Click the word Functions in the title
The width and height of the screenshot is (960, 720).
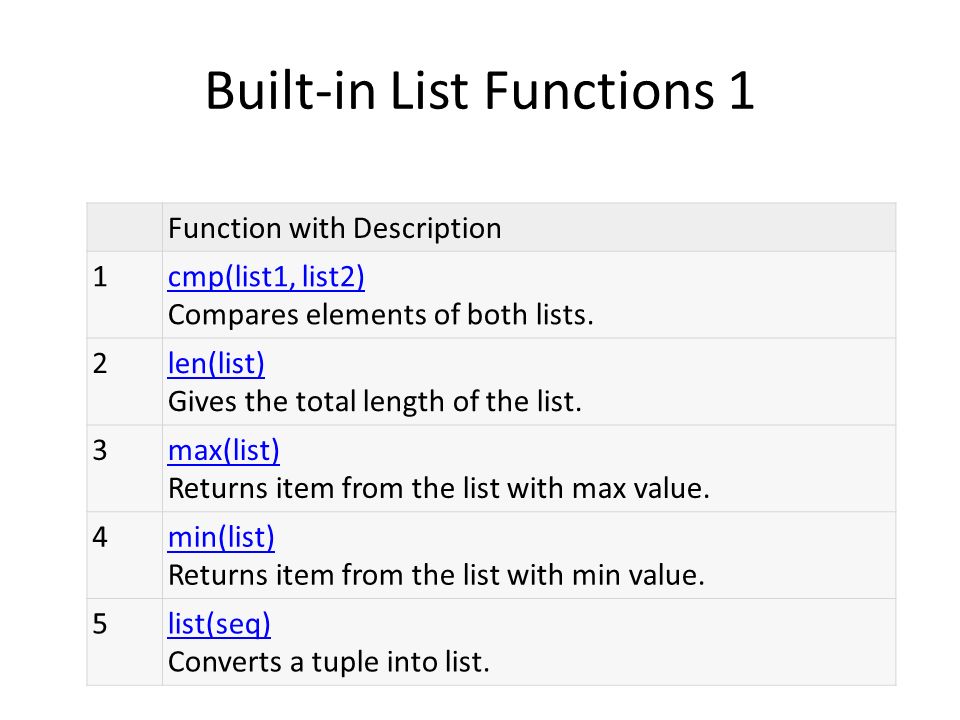pyautogui.click(x=599, y=91)
